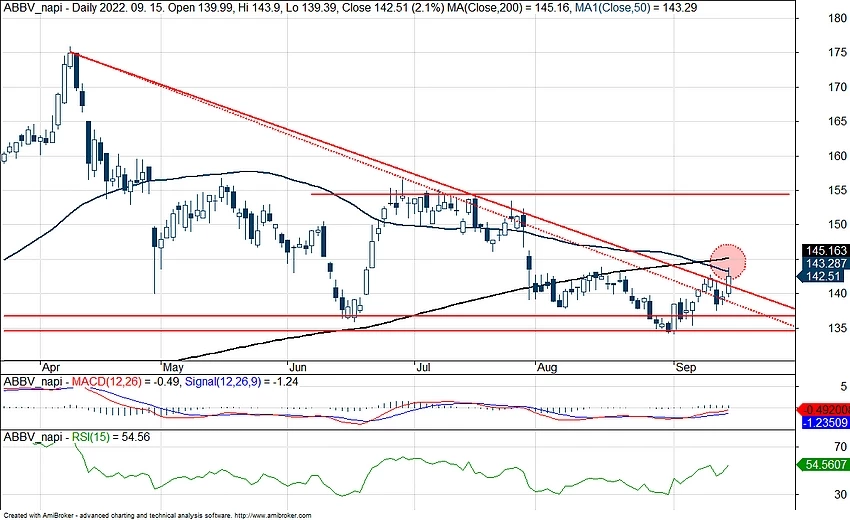
Task: Click the Aug label on time axis
Action: click(547, 368)
